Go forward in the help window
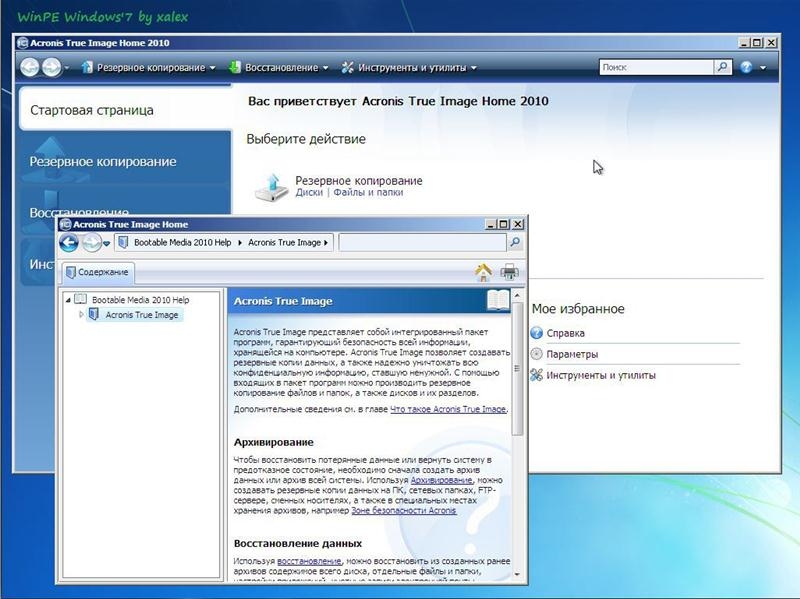The image size is (800, 599). (91, 243)
